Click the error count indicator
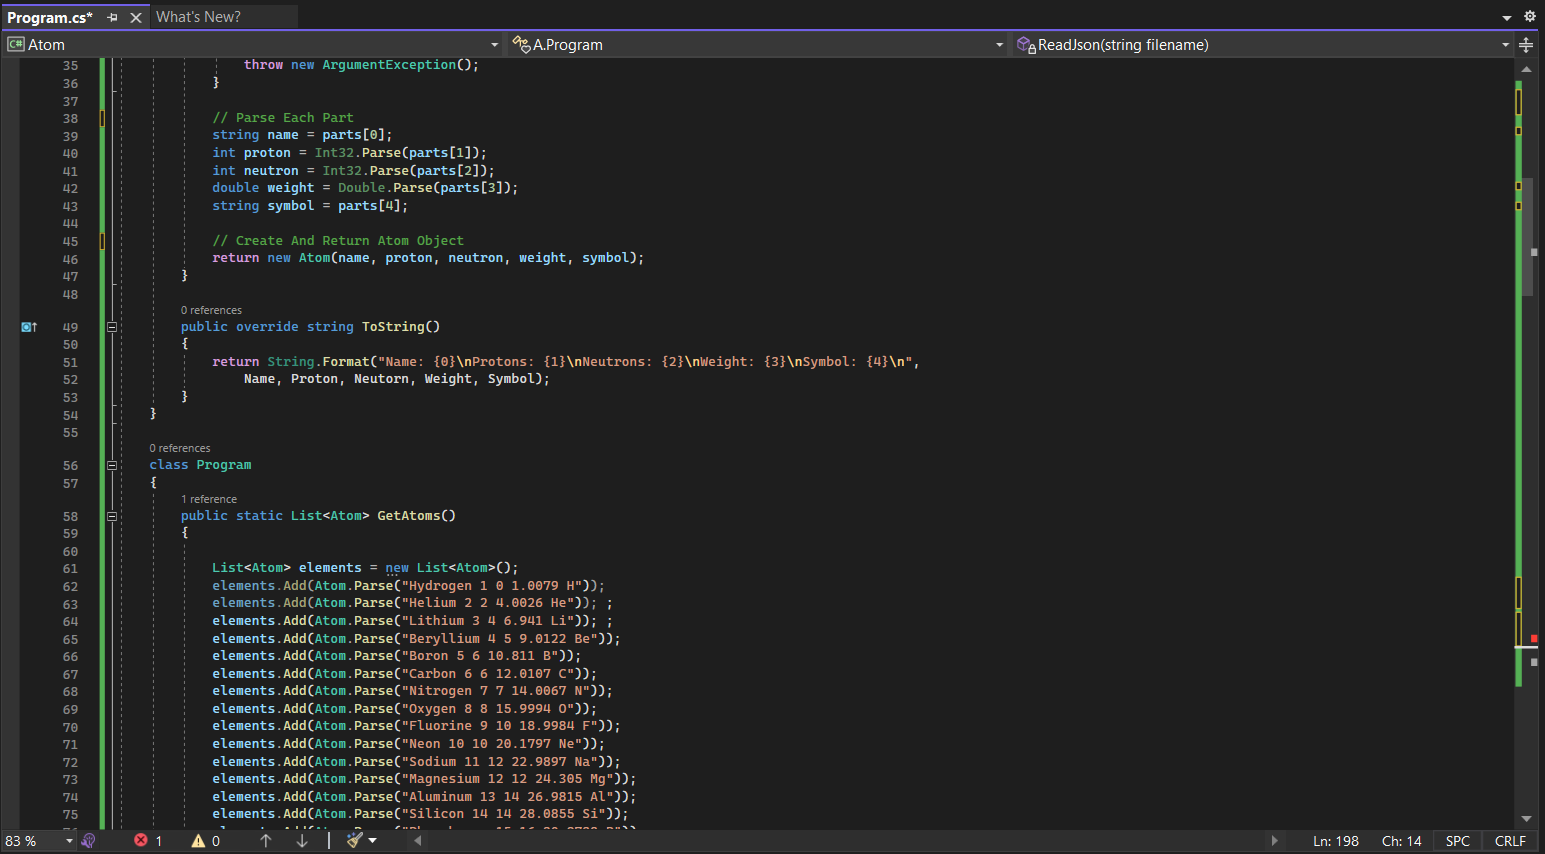Viewport: 1545px width, 854px height. pyautogui.click(x=149, y=841)
